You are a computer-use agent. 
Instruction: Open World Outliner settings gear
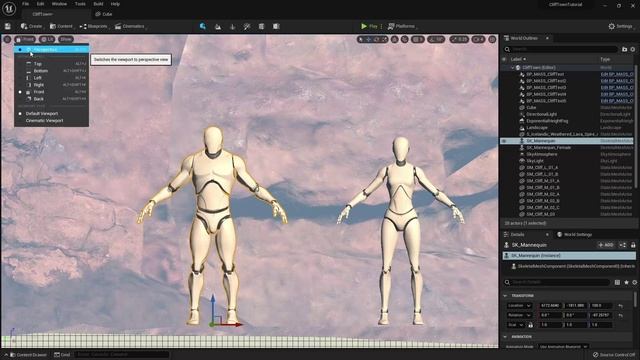(633, 49)
